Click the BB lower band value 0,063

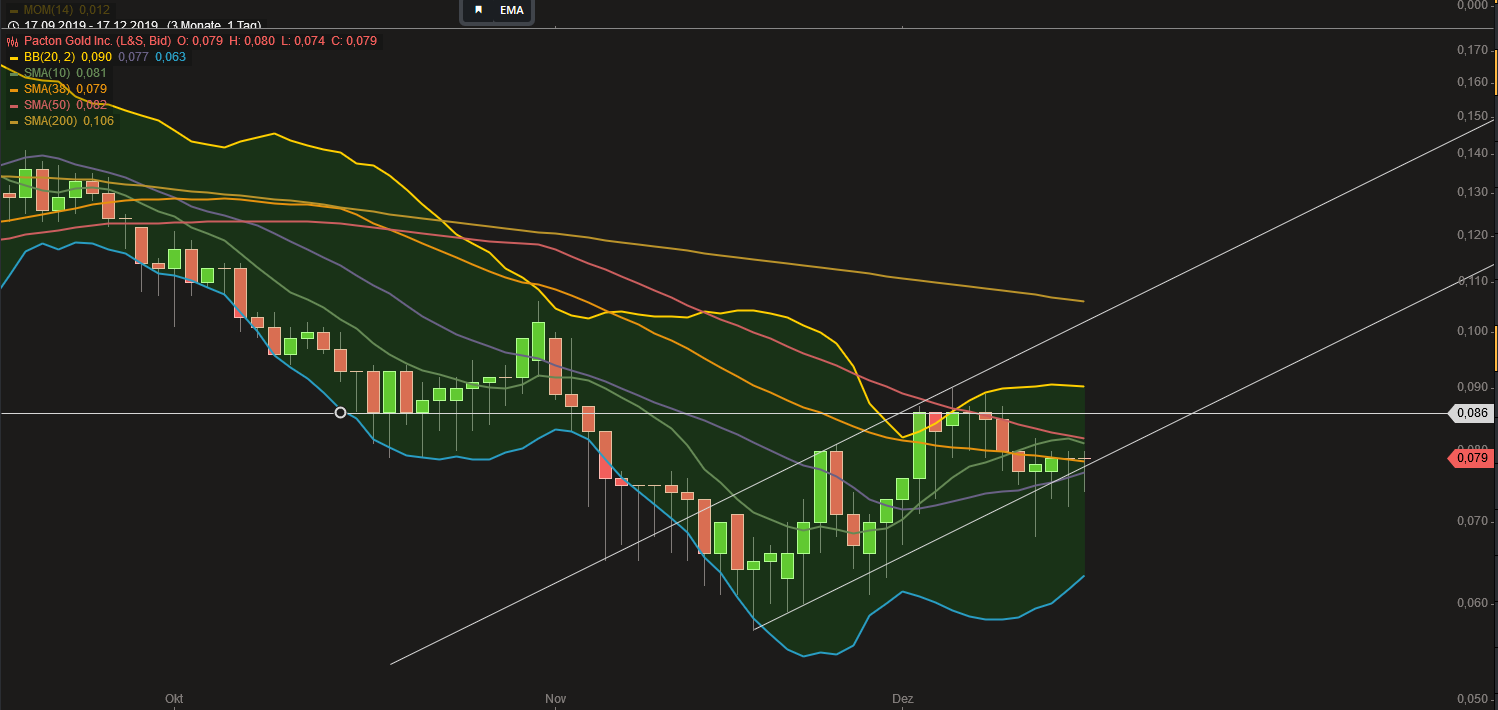point(170,57)
